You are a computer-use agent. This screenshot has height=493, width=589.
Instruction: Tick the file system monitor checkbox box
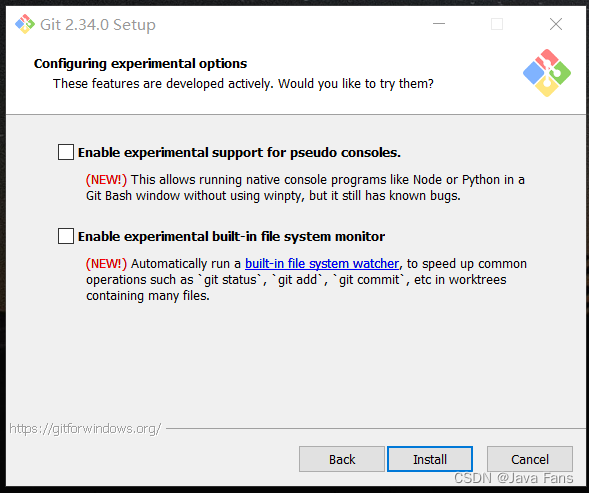pyautogui.click(x=66, y=236)
